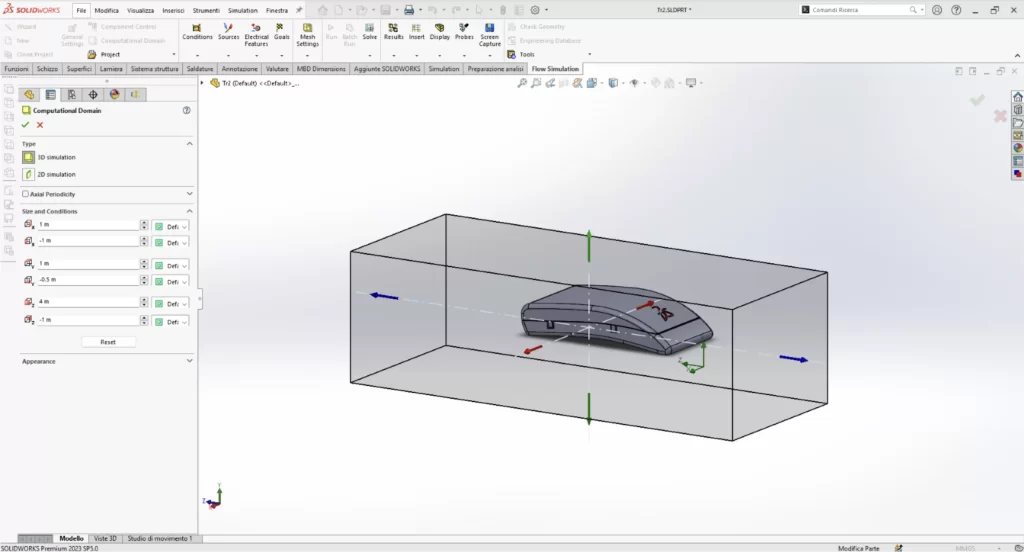1024x552 pixels.
Task: Click the Reset button
Action: (x=108, y=342)
